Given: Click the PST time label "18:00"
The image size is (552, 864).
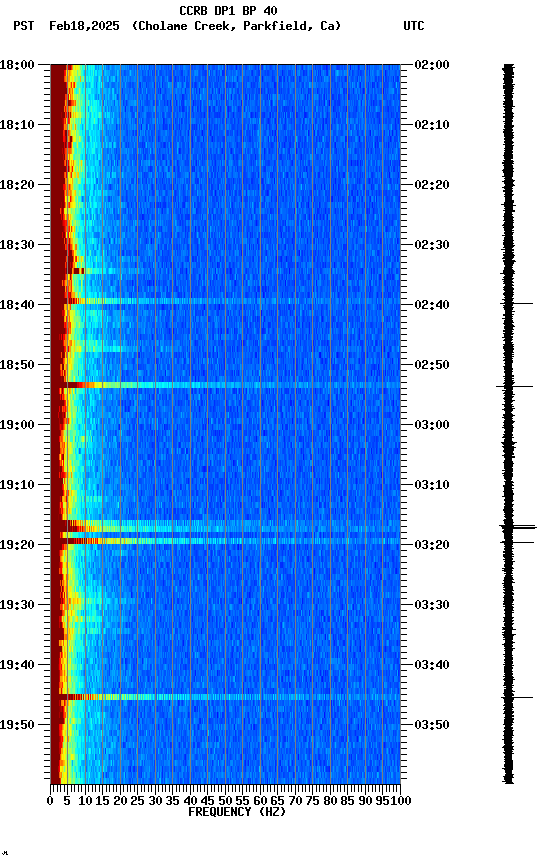Looking at the screenshot, I should click(x=17, y=65).
